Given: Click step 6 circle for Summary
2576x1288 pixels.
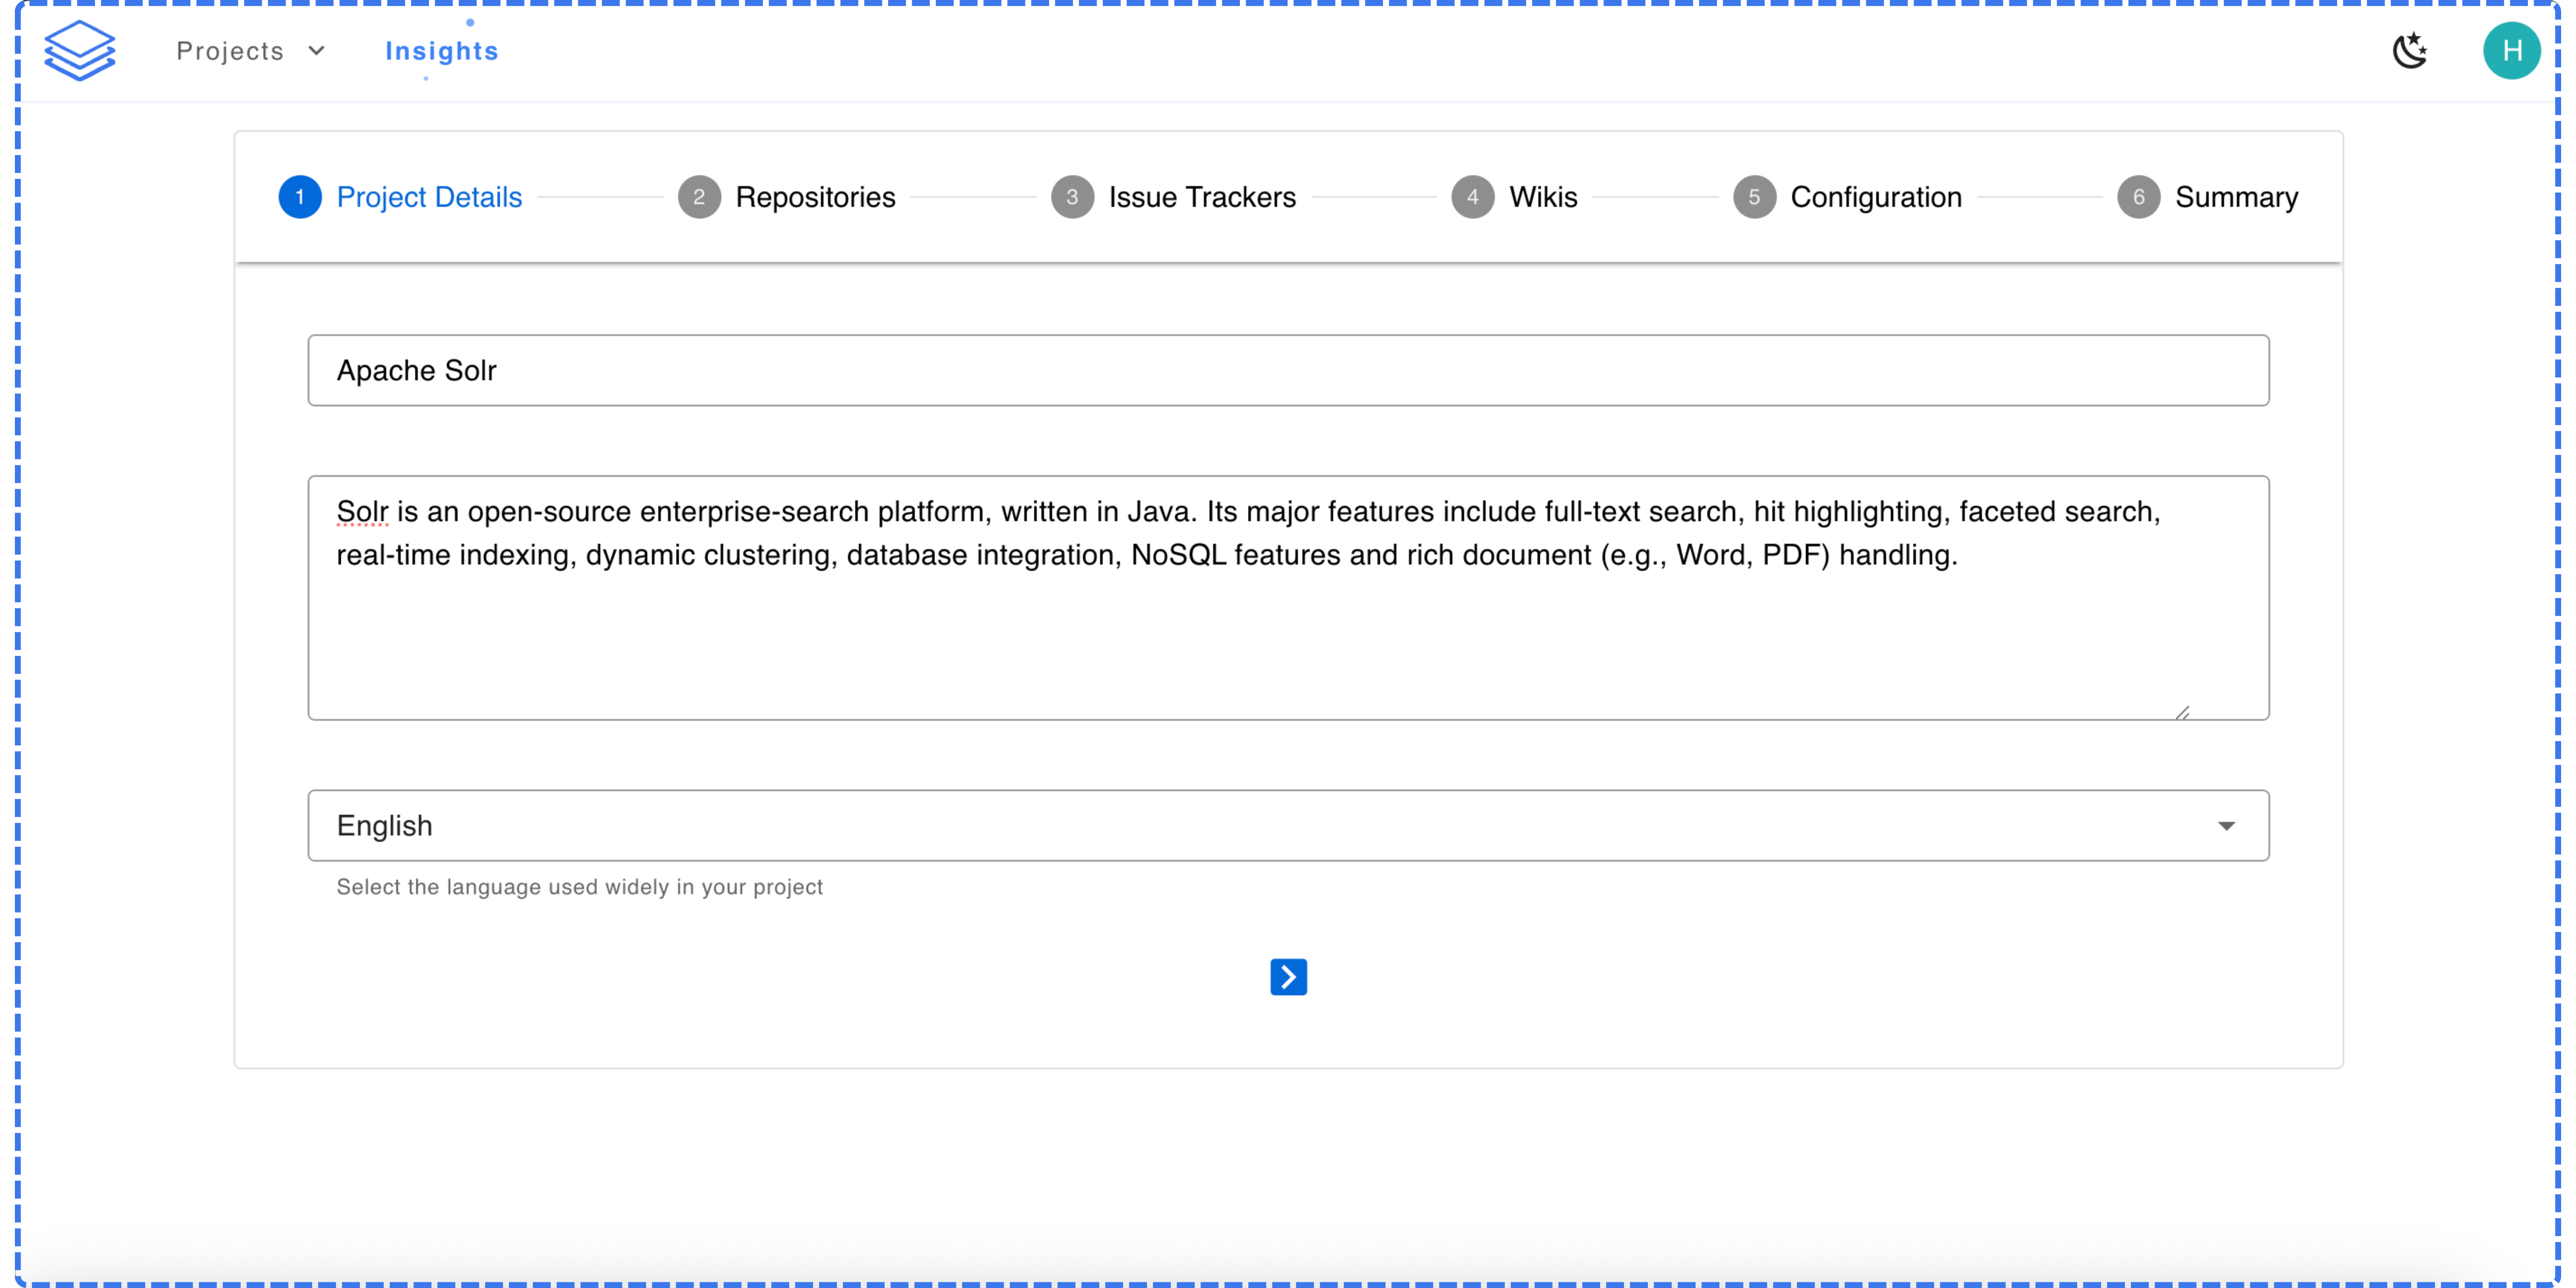Looking at the screenshot, I should tap(2138, 197).
